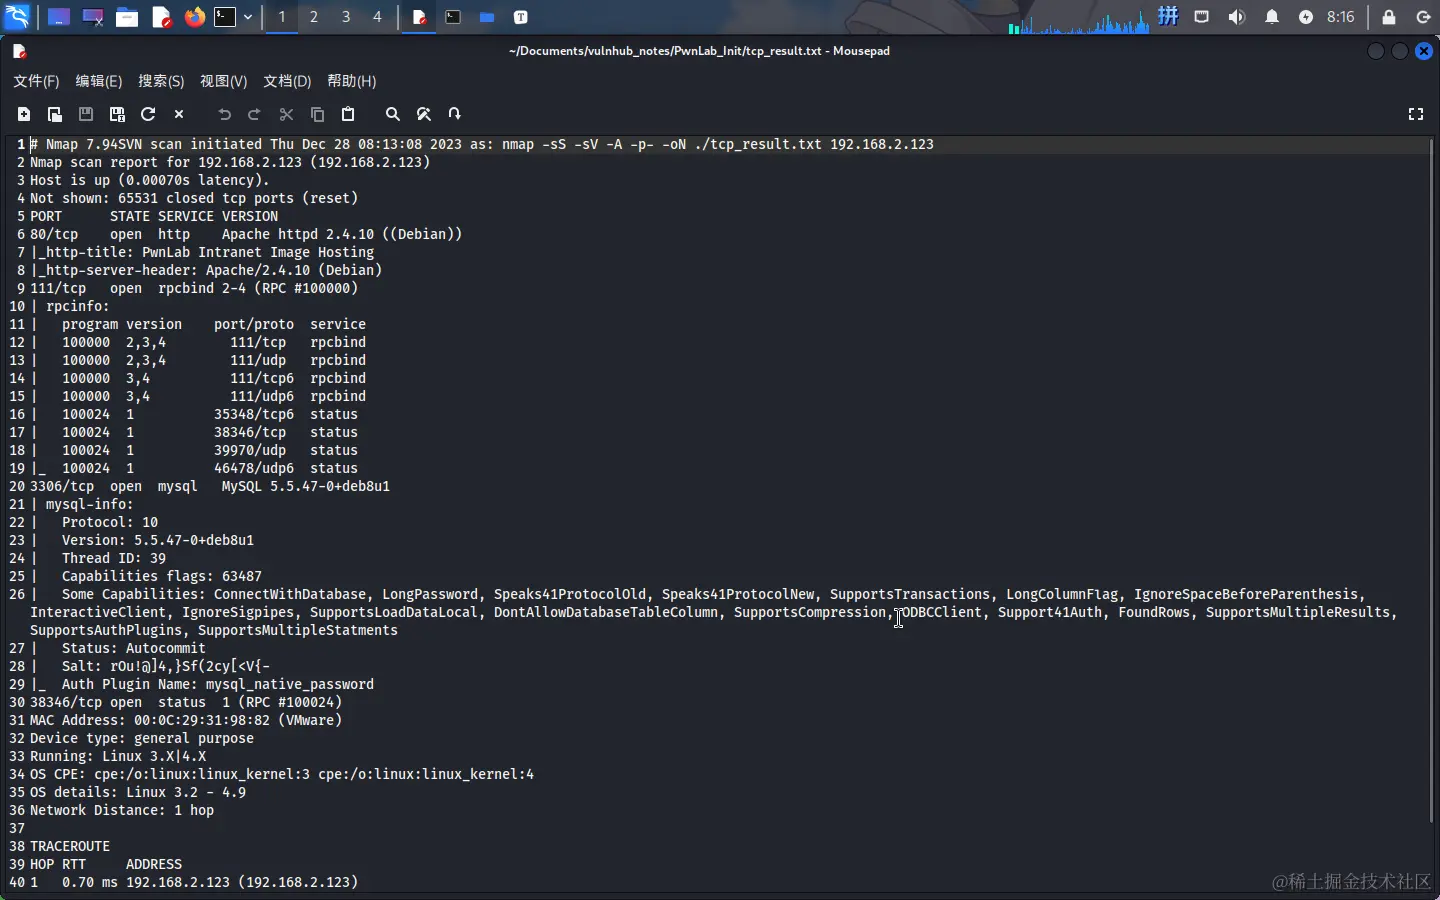Click the 'OS details: Linux 3.2 - 4.9' line
Viewport: 1440px width, 900px height.
coord(138,792)
